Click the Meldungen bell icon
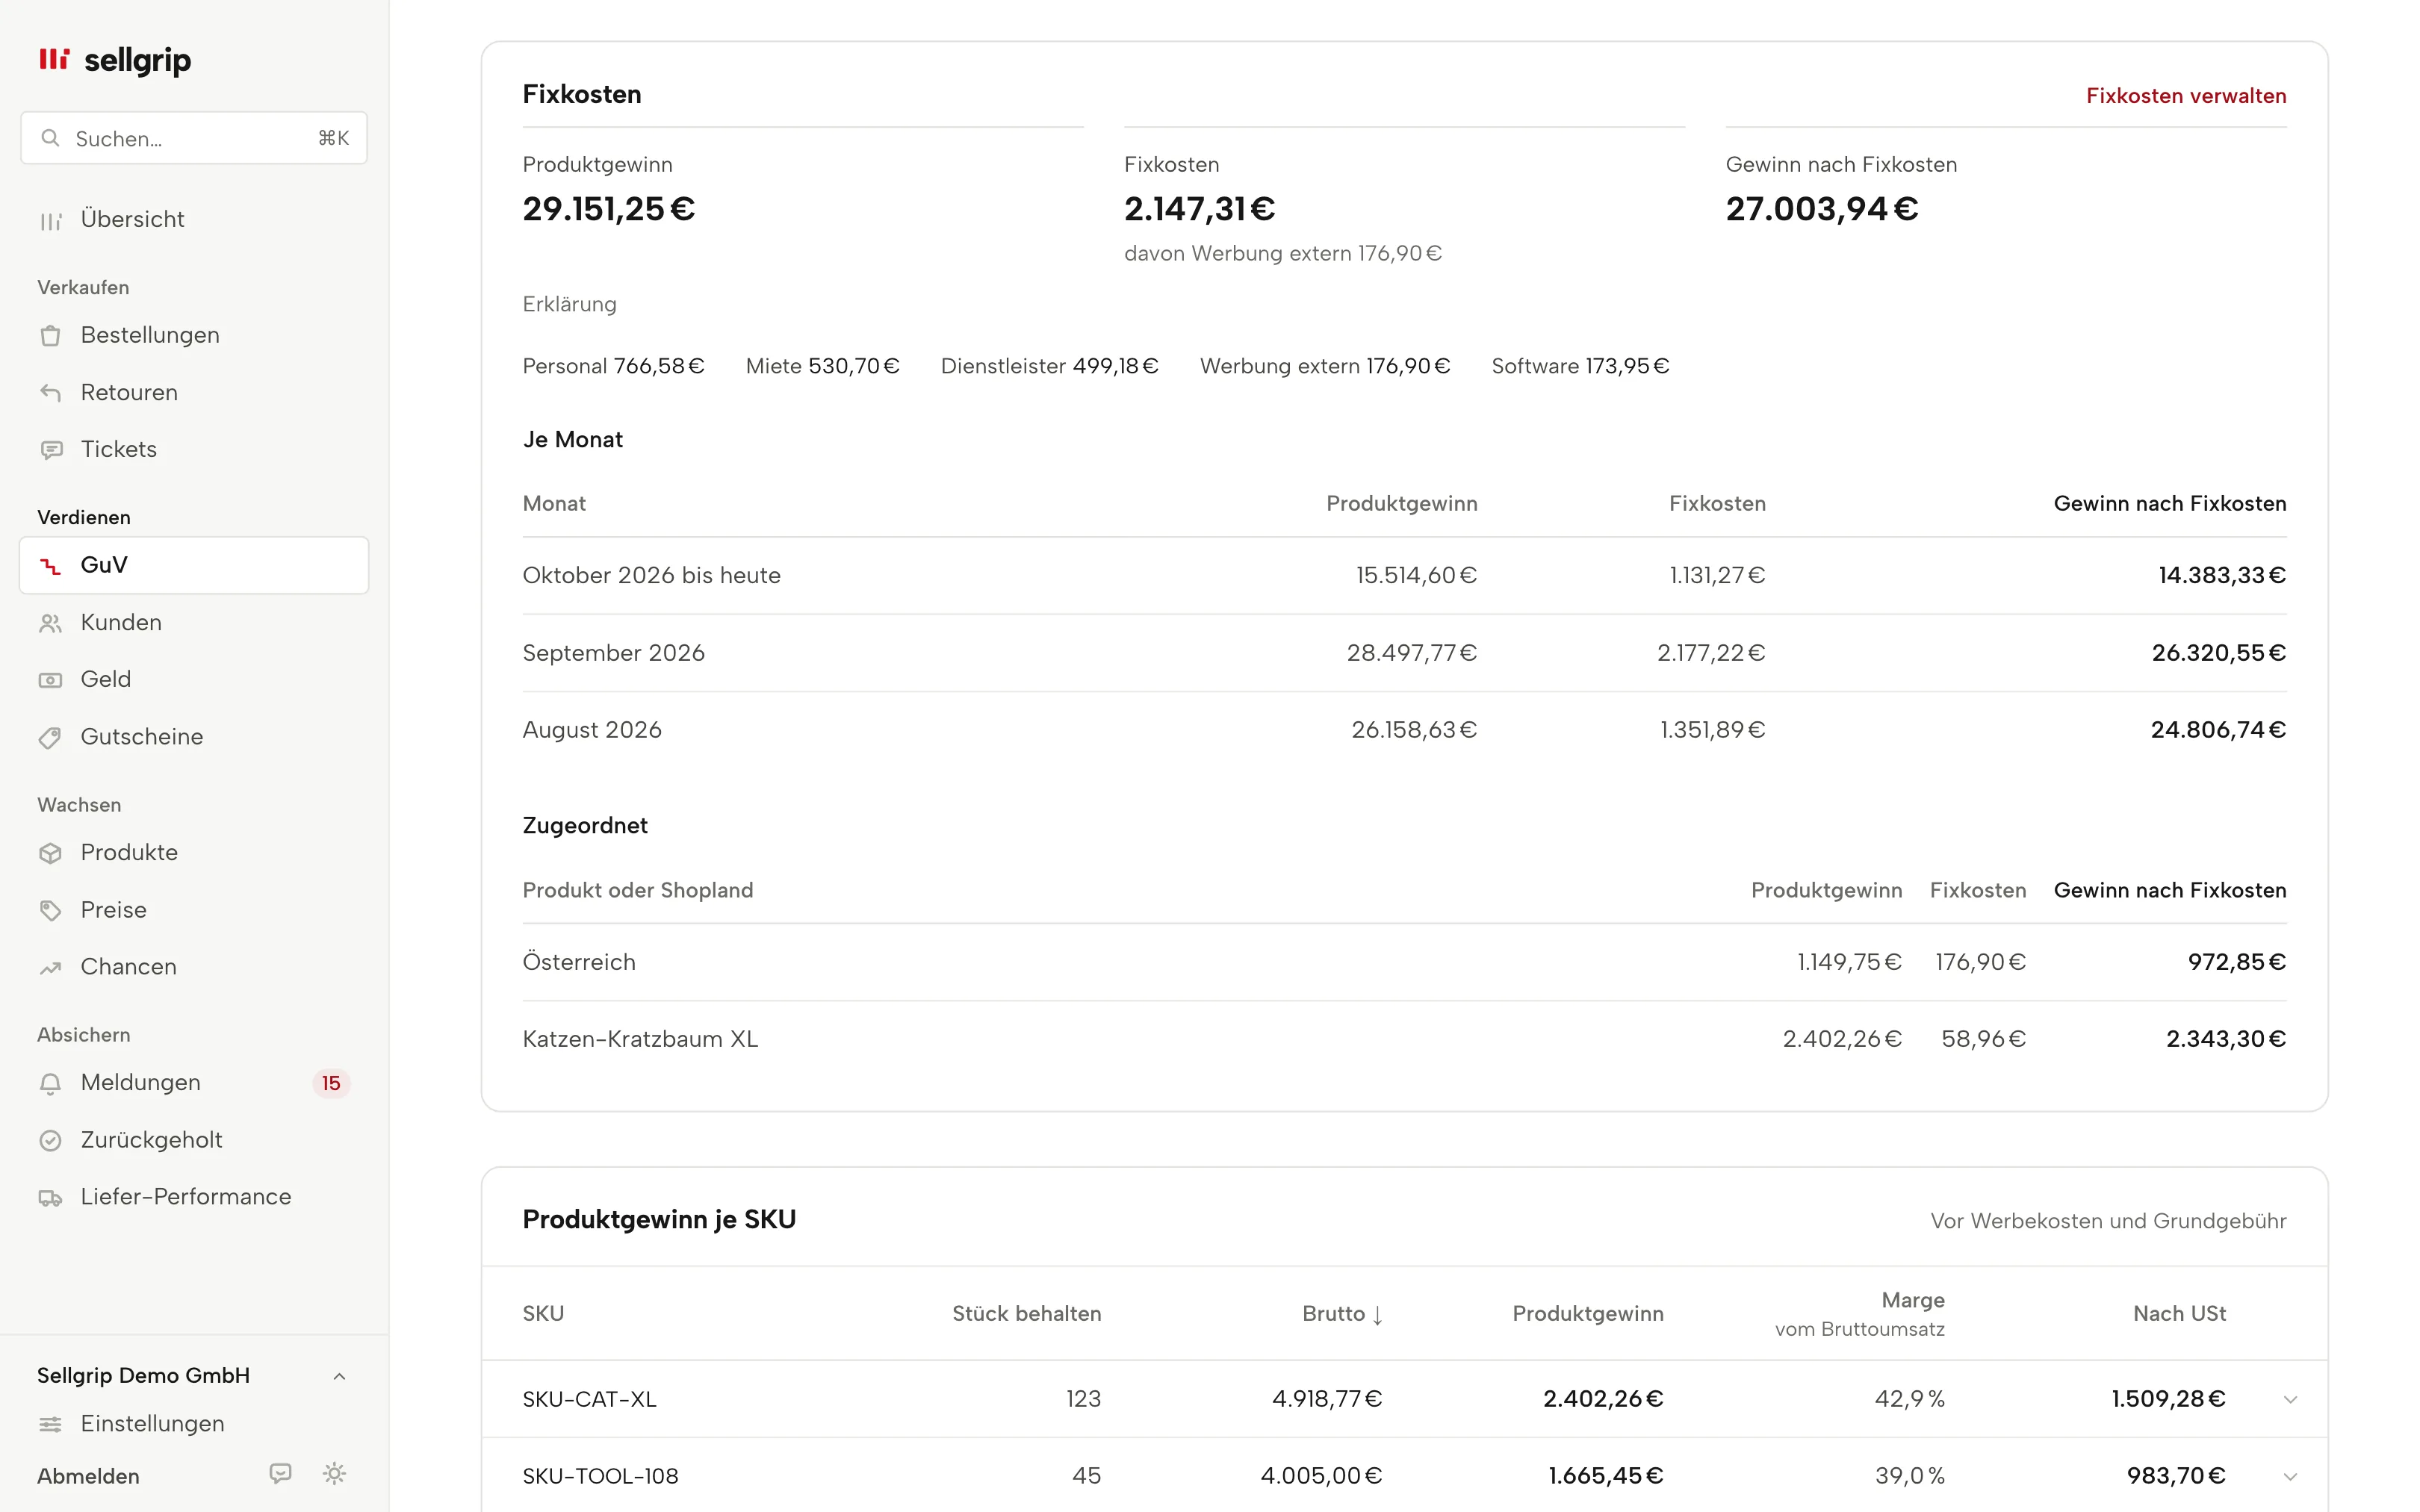Viewport: 2420px width, 1512px height. tap(51, 1083)
